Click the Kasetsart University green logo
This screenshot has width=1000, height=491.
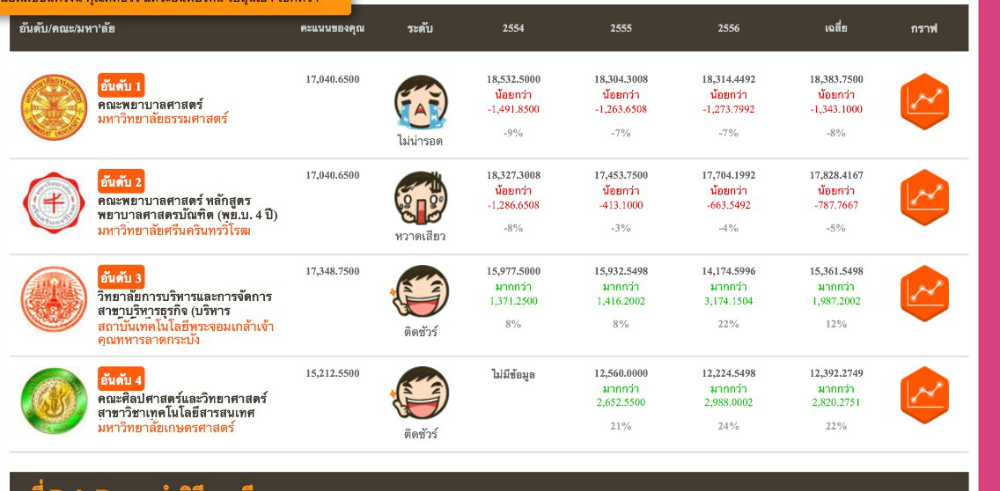55,400
